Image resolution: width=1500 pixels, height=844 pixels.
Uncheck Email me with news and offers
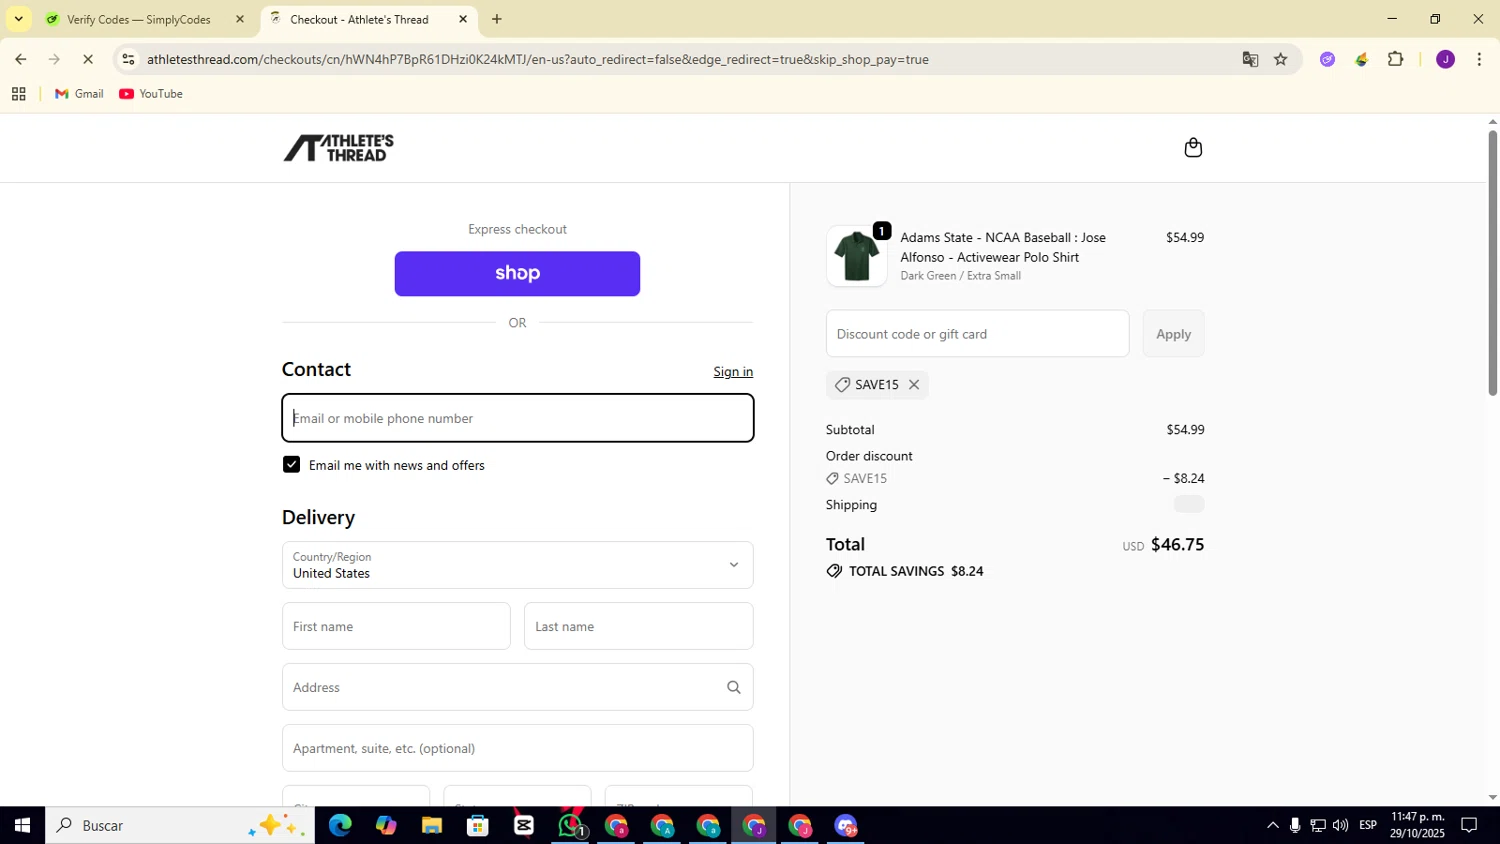pos(291,465)
